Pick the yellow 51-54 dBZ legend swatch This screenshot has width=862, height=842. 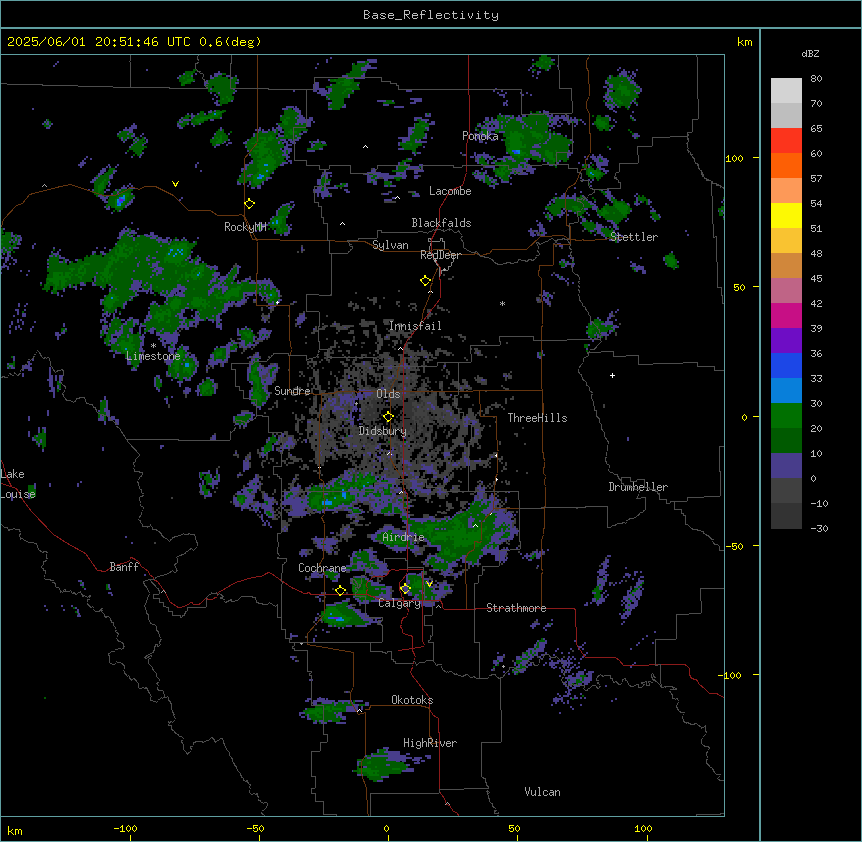786,215
